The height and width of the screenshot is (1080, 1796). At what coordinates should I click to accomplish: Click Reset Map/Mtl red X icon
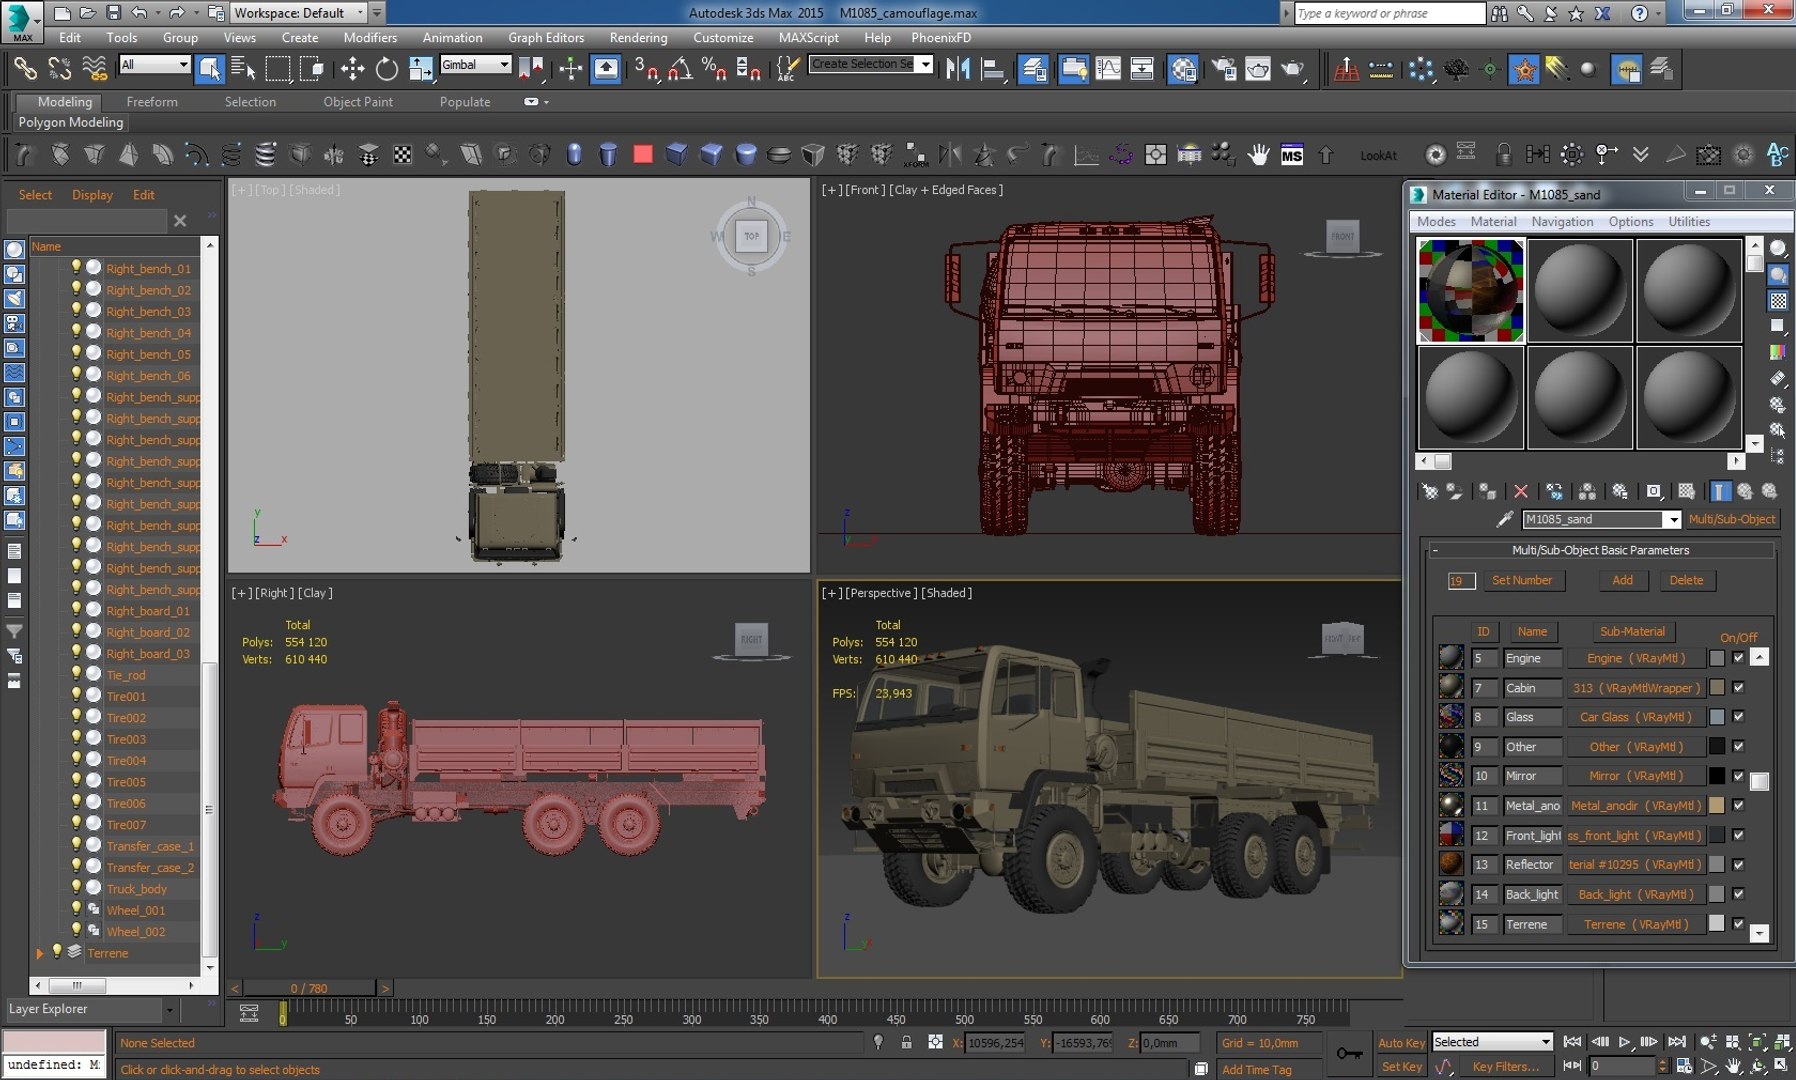click(1520, 491)
